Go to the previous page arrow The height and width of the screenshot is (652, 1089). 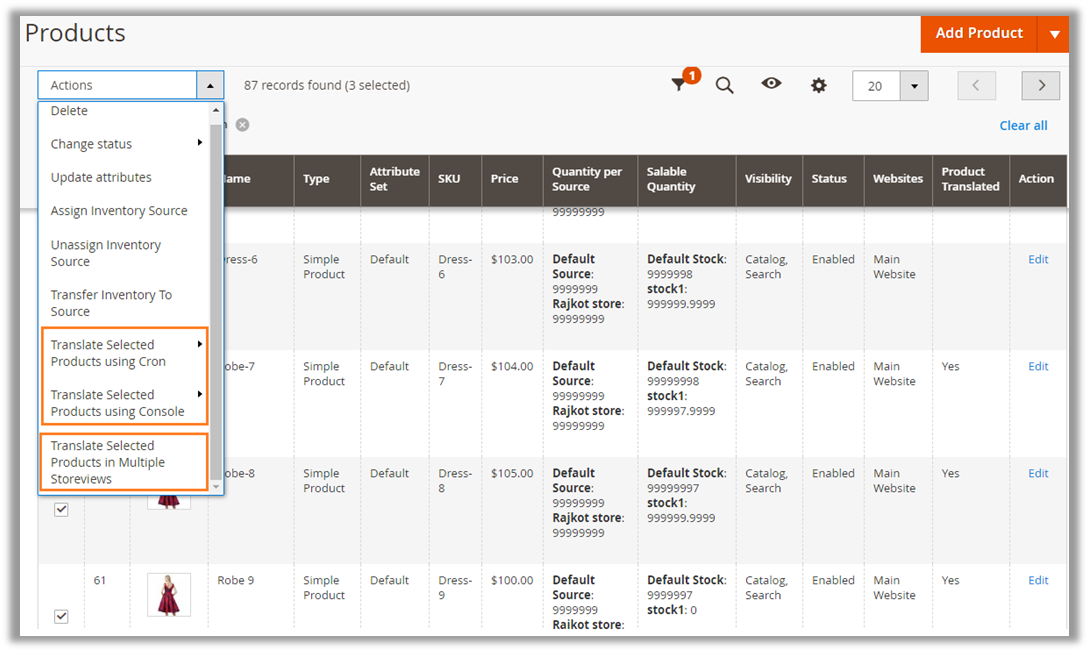pos(976,86)
